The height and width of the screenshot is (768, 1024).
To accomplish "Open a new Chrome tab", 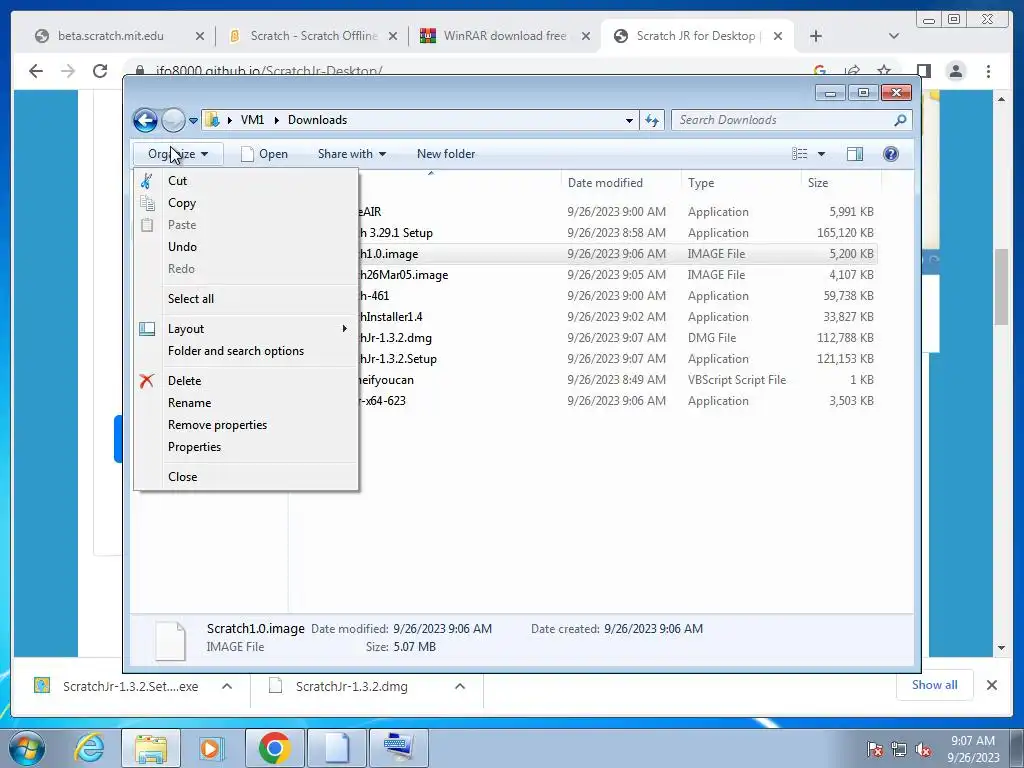I will [816, 36].
